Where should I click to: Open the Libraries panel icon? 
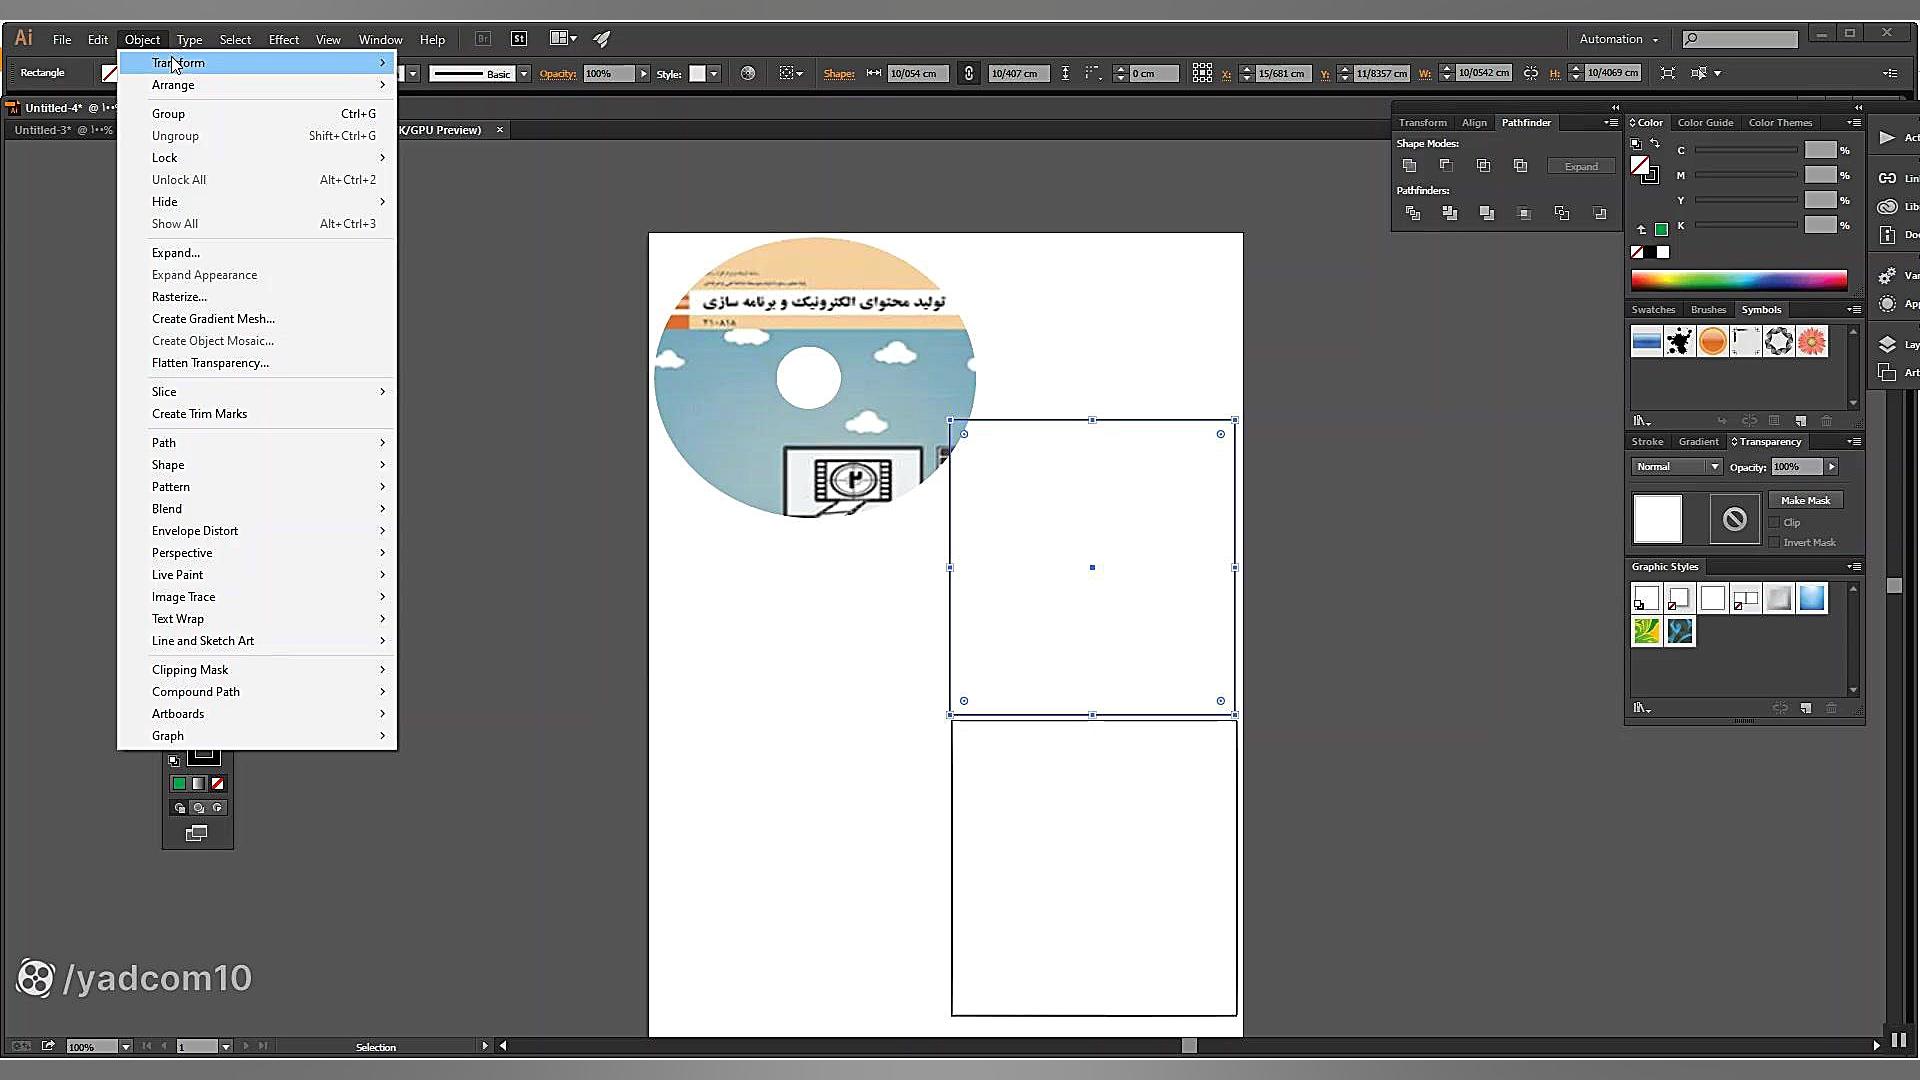click(x=1887, y=207)
